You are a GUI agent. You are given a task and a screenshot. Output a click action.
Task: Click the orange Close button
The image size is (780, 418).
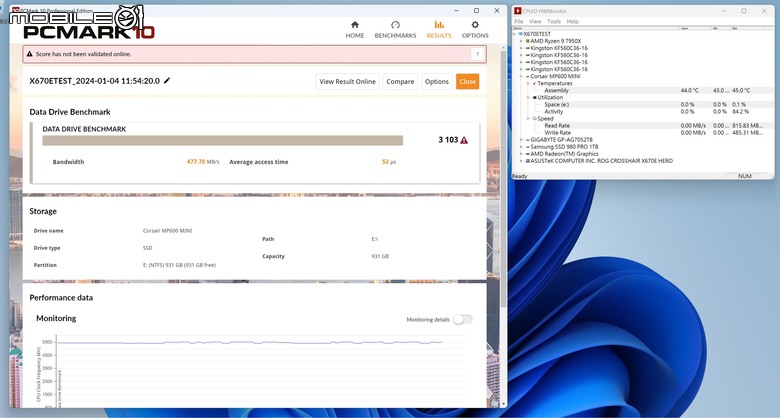pyautogui.click(x=468, y=82)
